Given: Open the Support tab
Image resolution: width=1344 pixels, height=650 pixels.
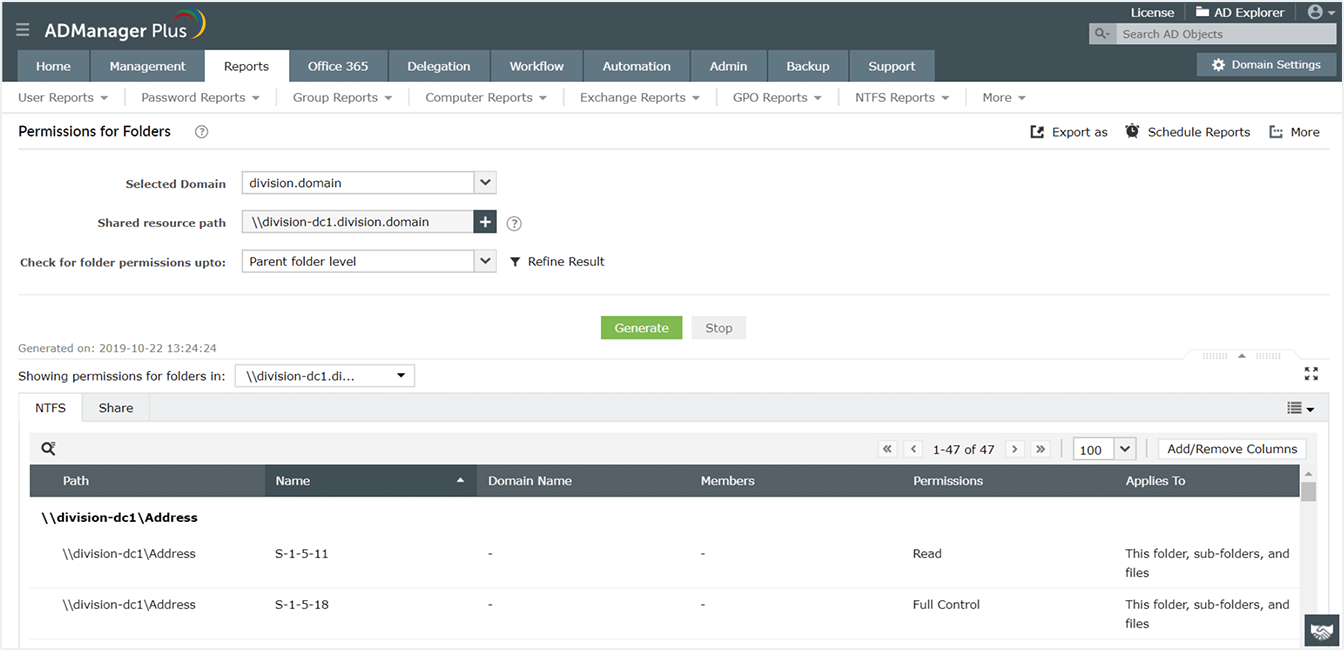Looking at the screenshot, I should [892, 66].
